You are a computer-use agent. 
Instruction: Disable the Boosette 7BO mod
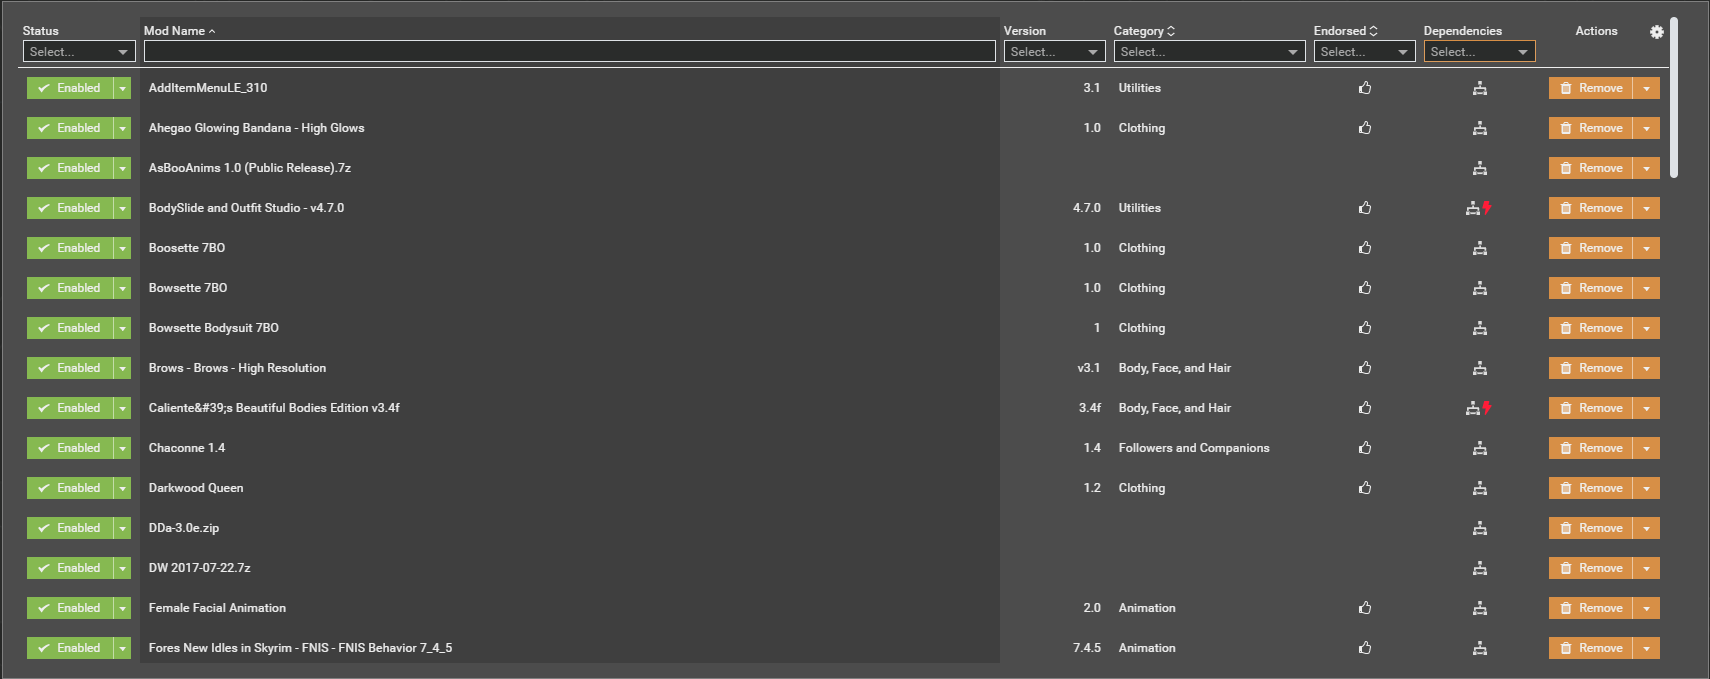(x=69, y=248)
